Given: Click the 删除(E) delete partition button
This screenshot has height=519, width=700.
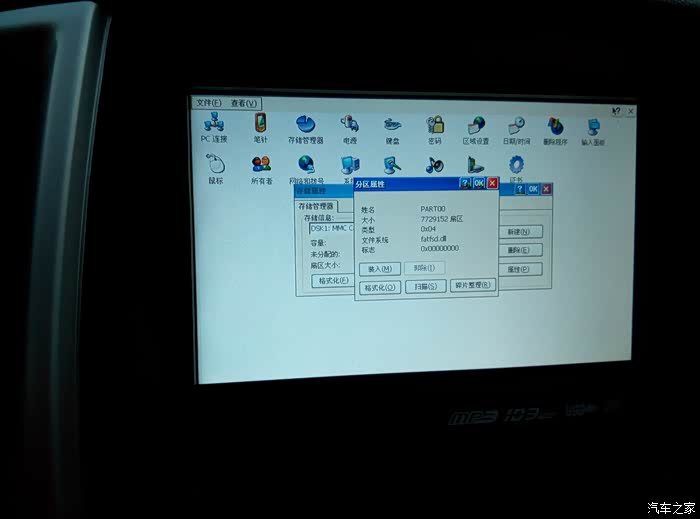Looking at the screenshot, I should (519, 250).
